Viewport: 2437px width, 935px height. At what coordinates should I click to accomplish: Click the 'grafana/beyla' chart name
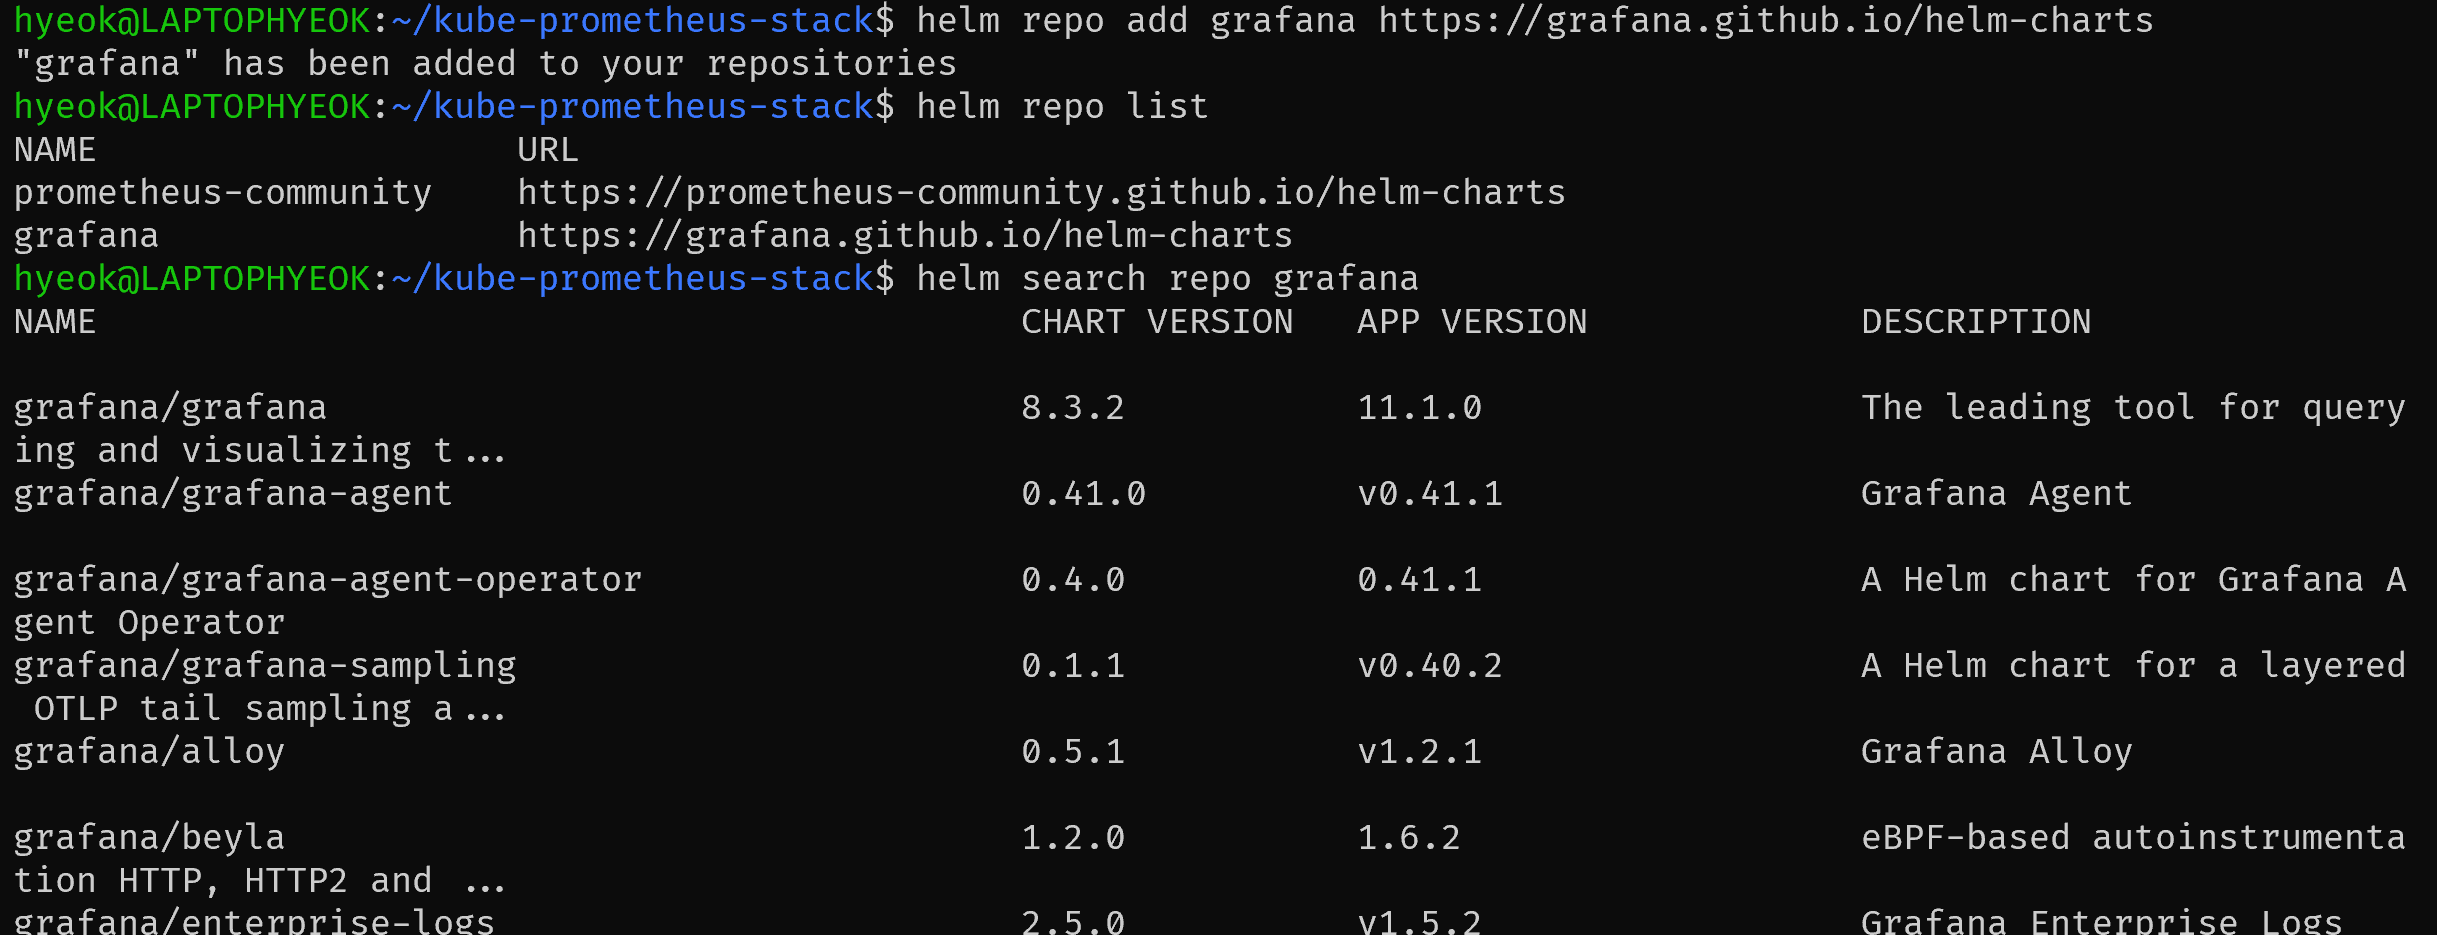coord(149,838)
